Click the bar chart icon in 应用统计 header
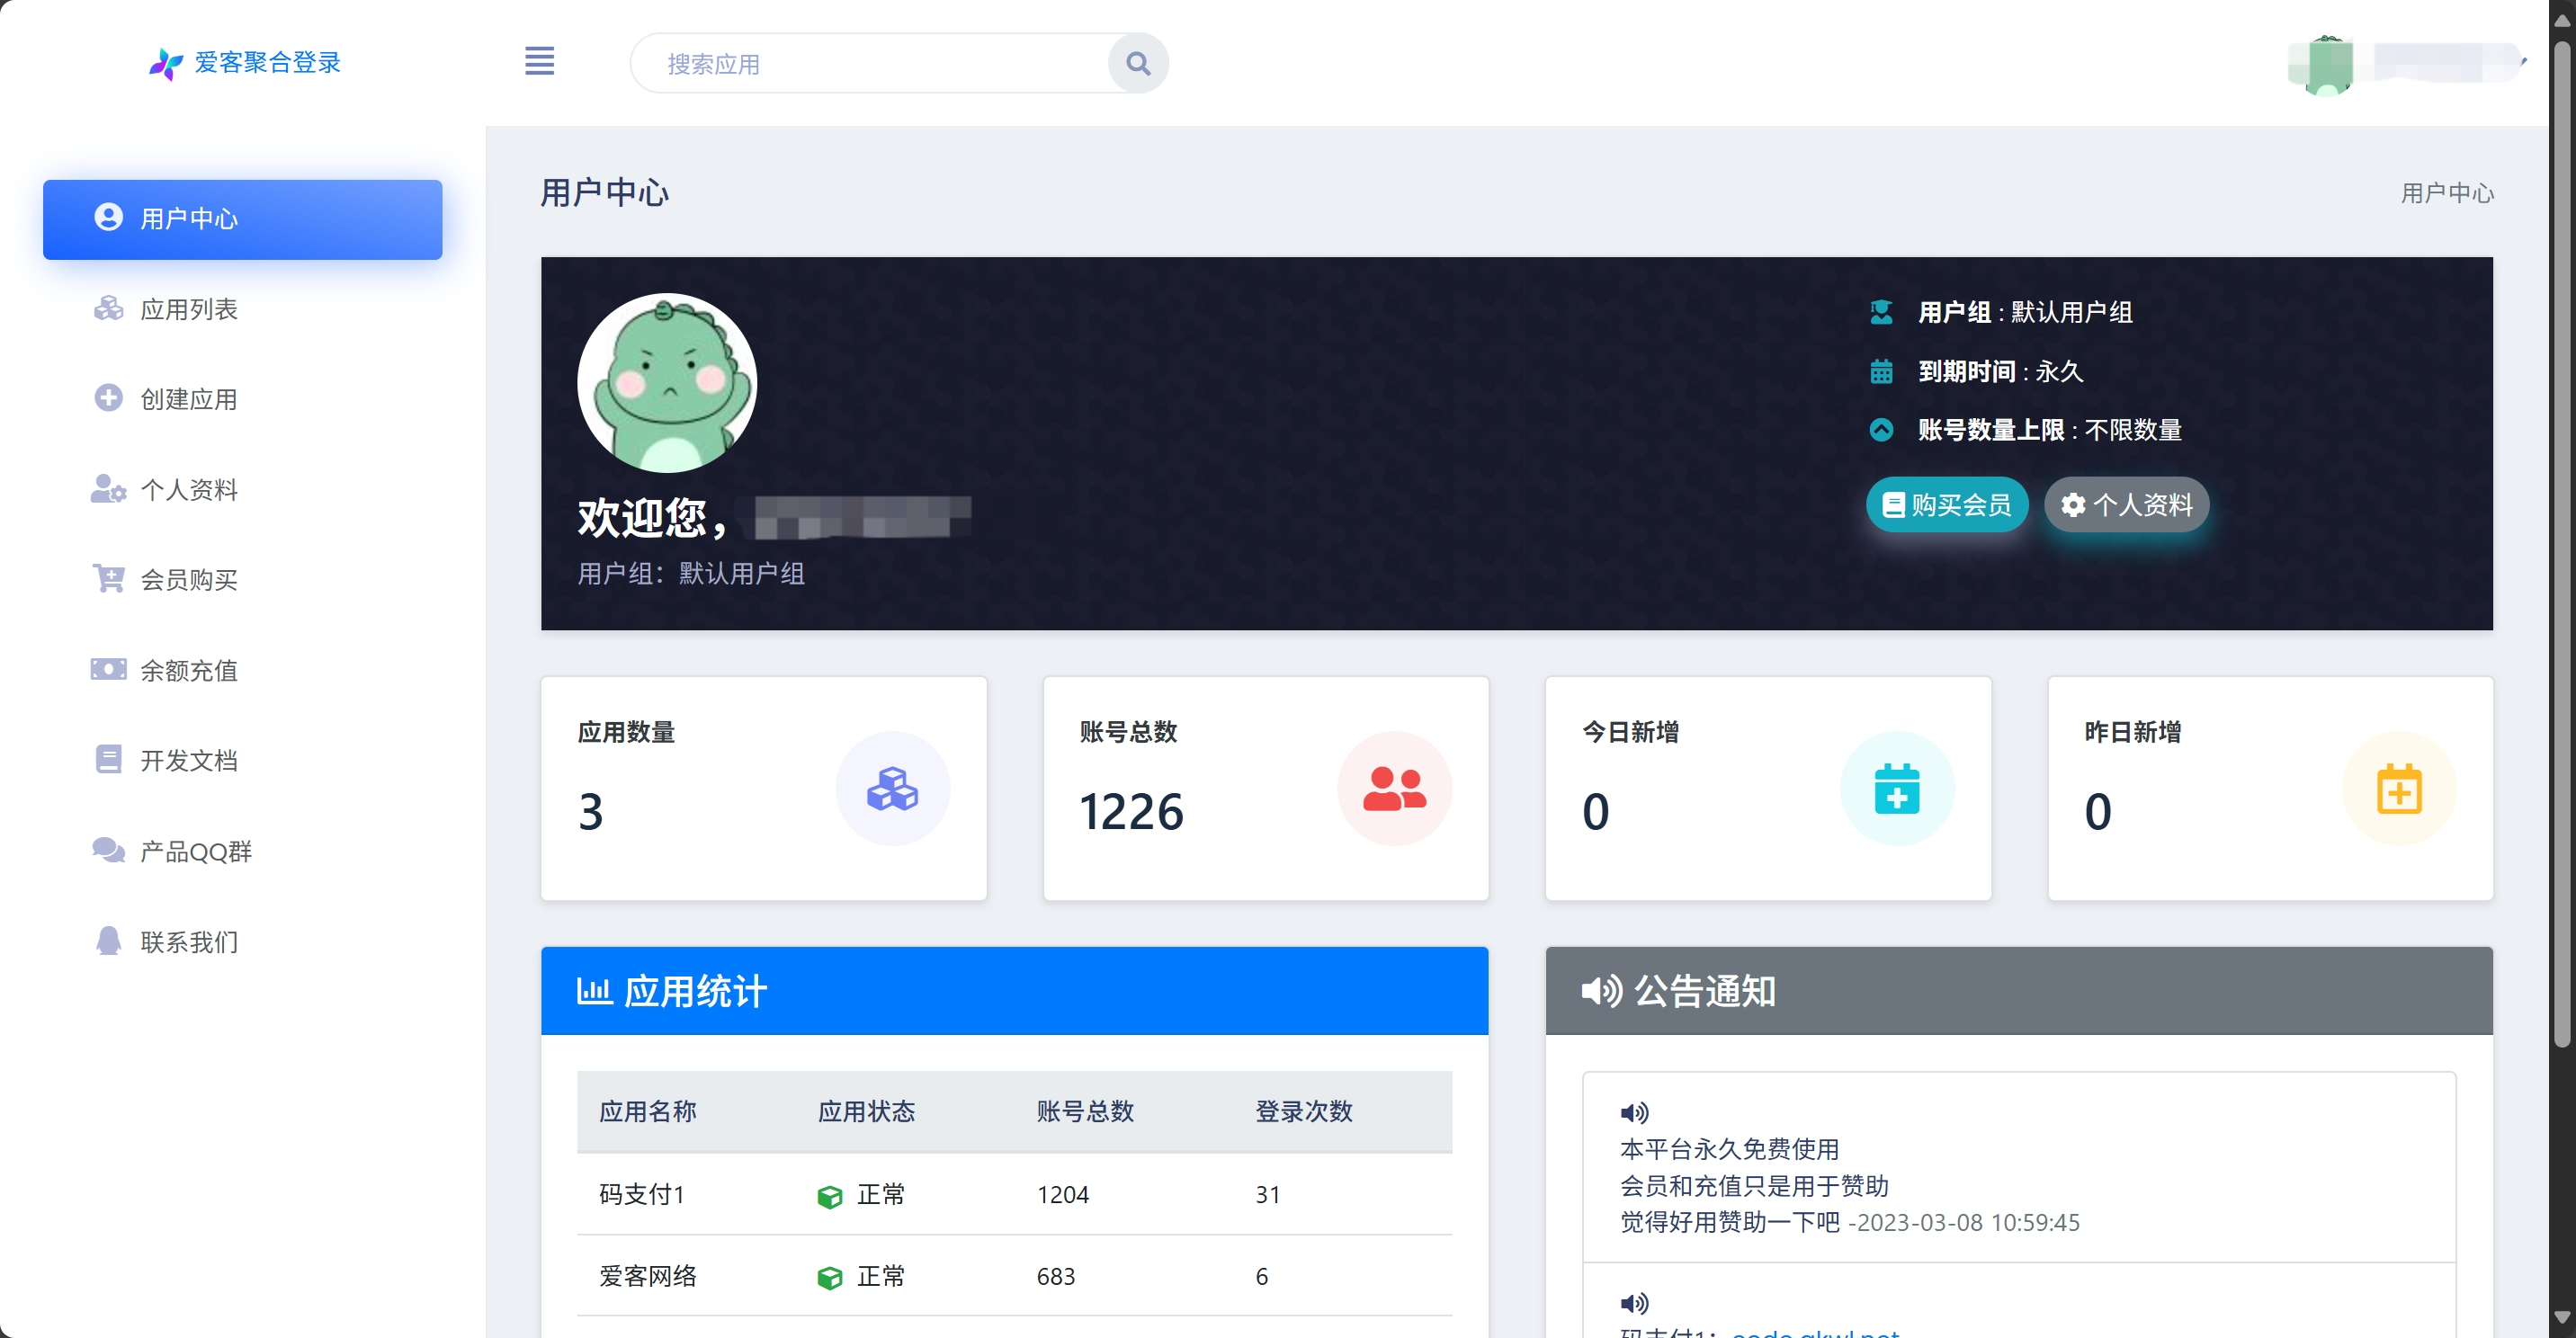 coord(594,991)
